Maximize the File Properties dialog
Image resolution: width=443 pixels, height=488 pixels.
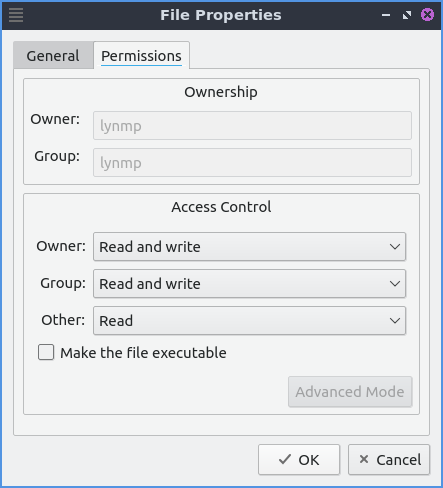407,15
